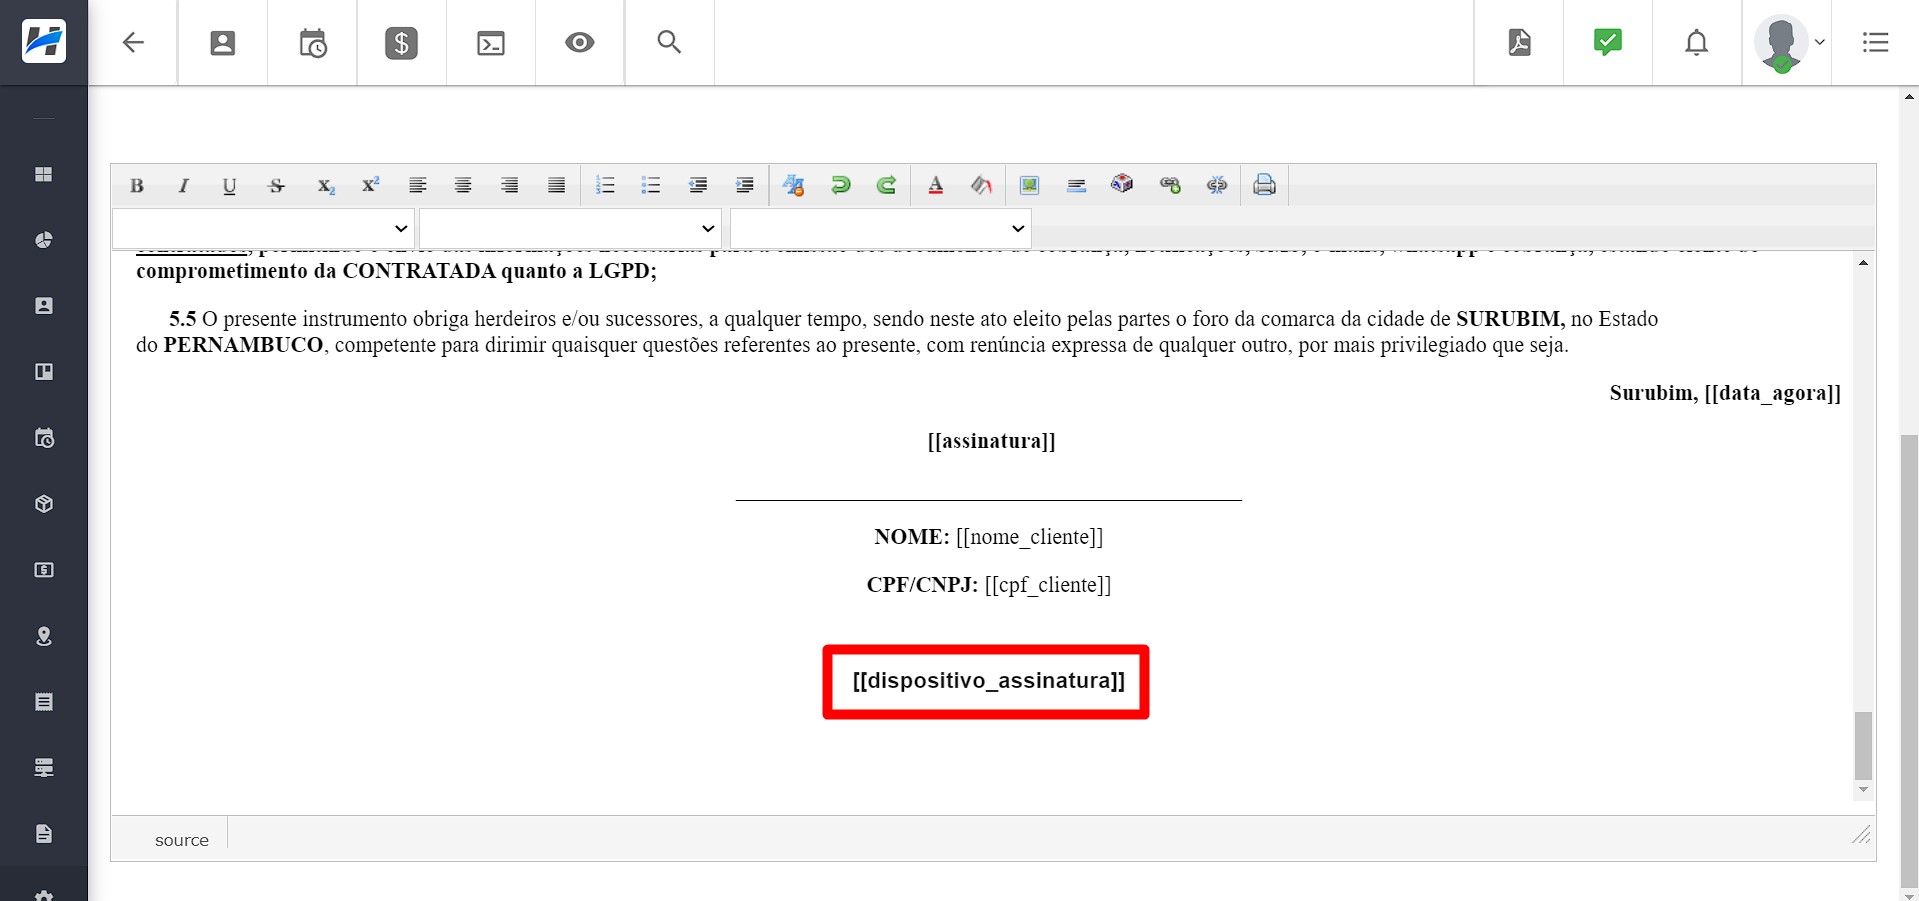The width and height of the screenshot is (1919, 901).
Task: Open the sidebar box package icon
Action: point(44,504)
